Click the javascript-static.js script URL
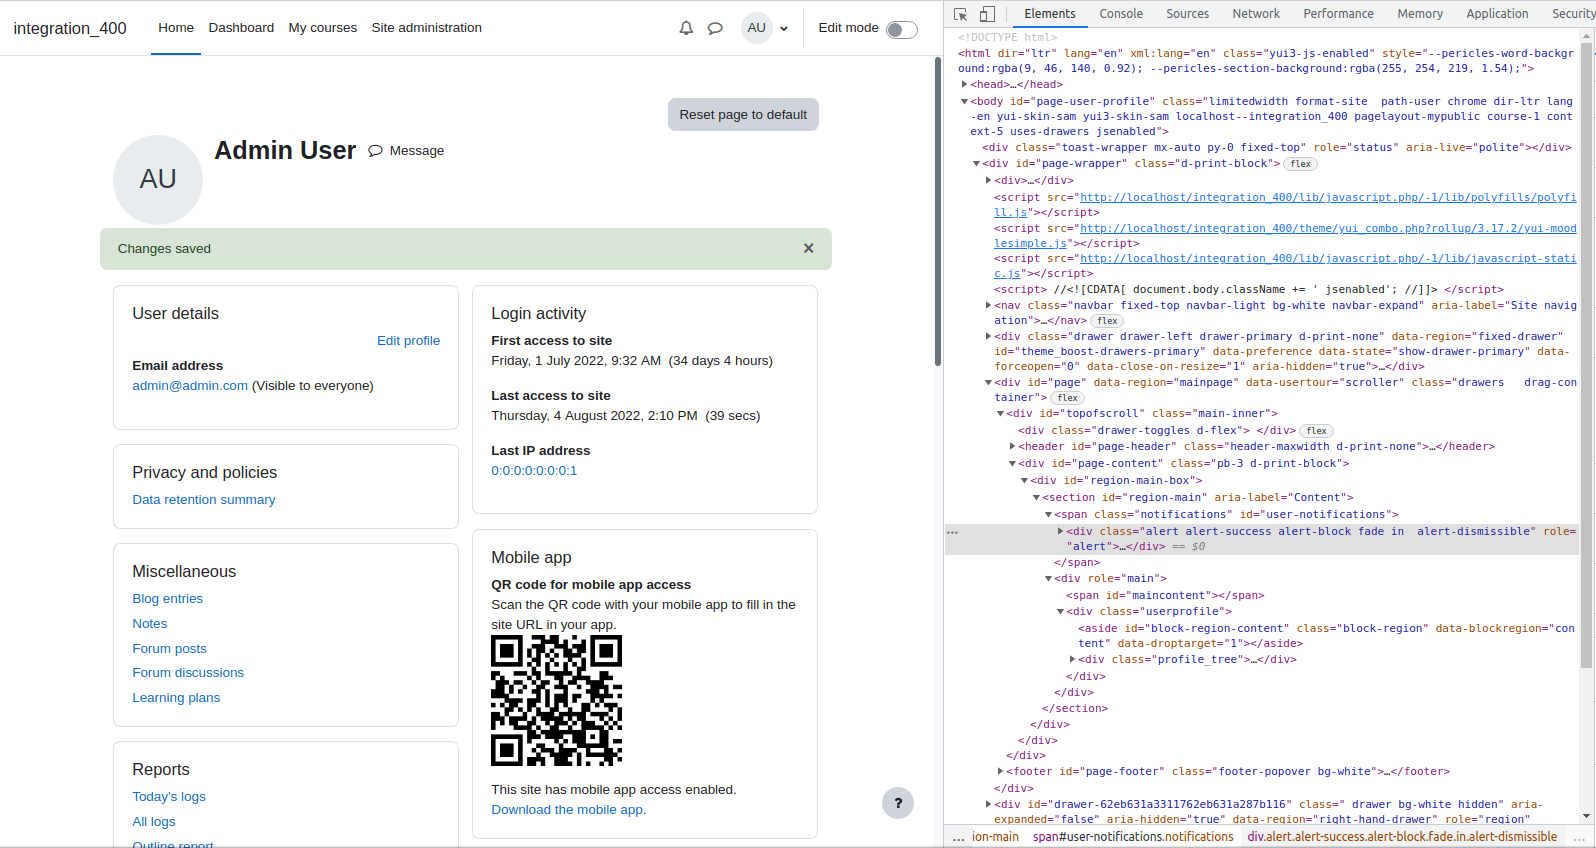Screen dimensions: 1596x848 1328,259
